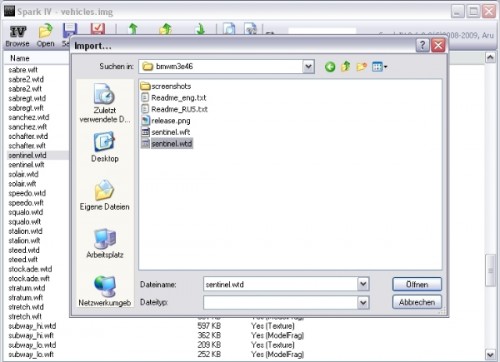Click the Öffnen button
The image size is (500, 362).
coord(417,284)
